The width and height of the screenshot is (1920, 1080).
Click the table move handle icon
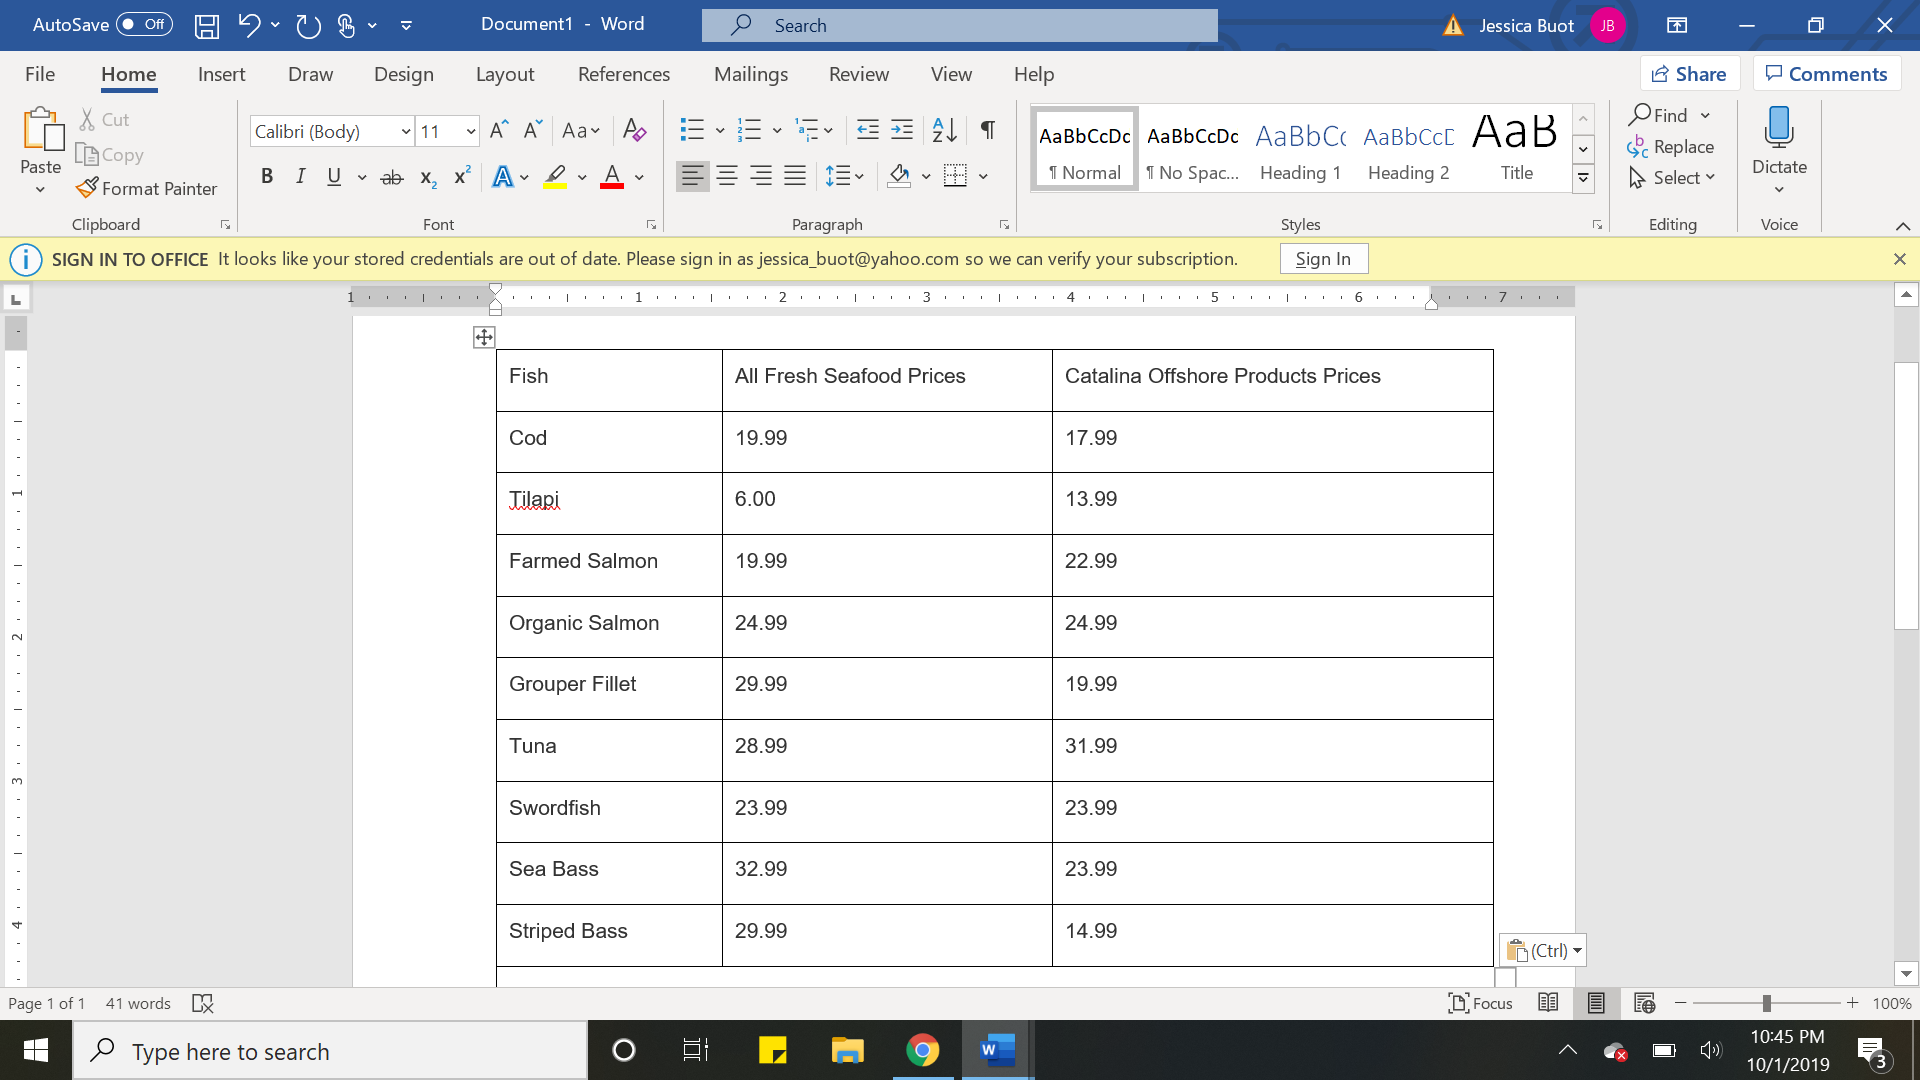(x=484, y=337)
